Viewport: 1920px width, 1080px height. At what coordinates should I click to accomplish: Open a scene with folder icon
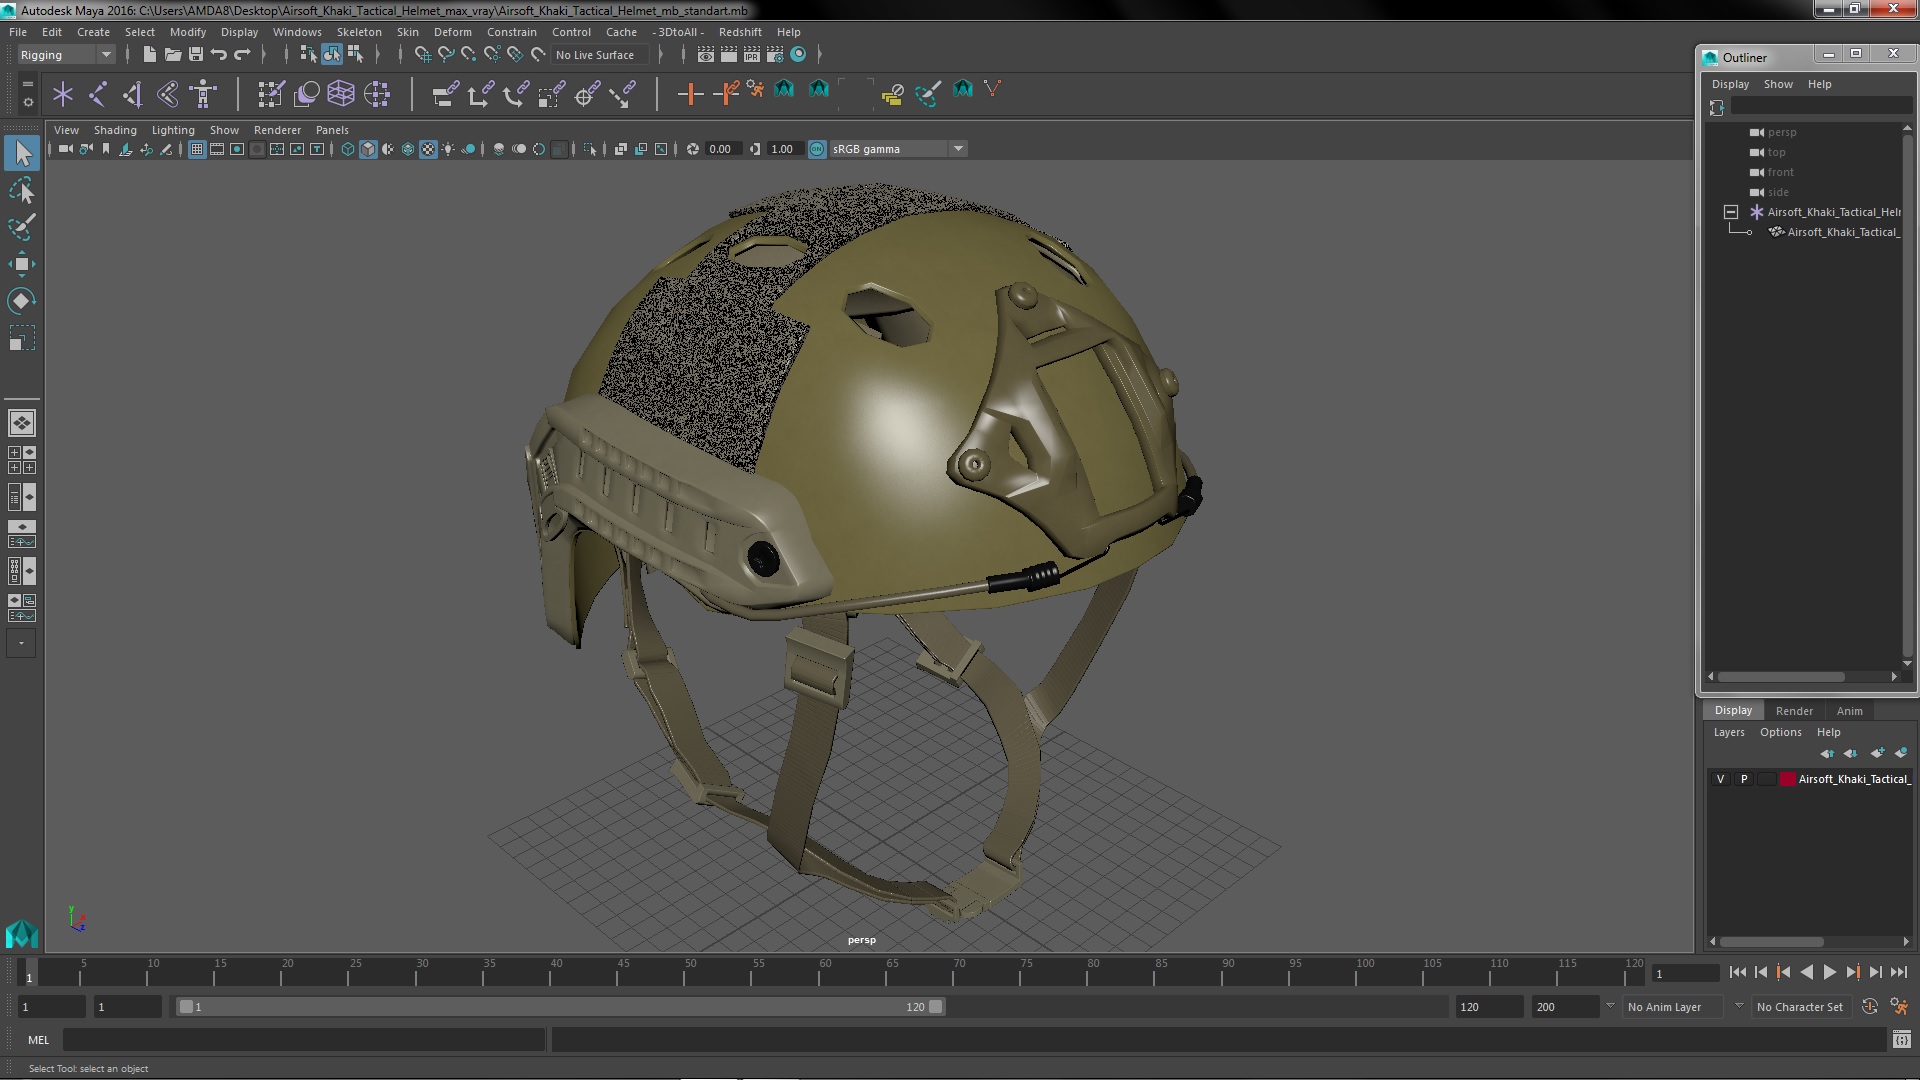point(172,55)
